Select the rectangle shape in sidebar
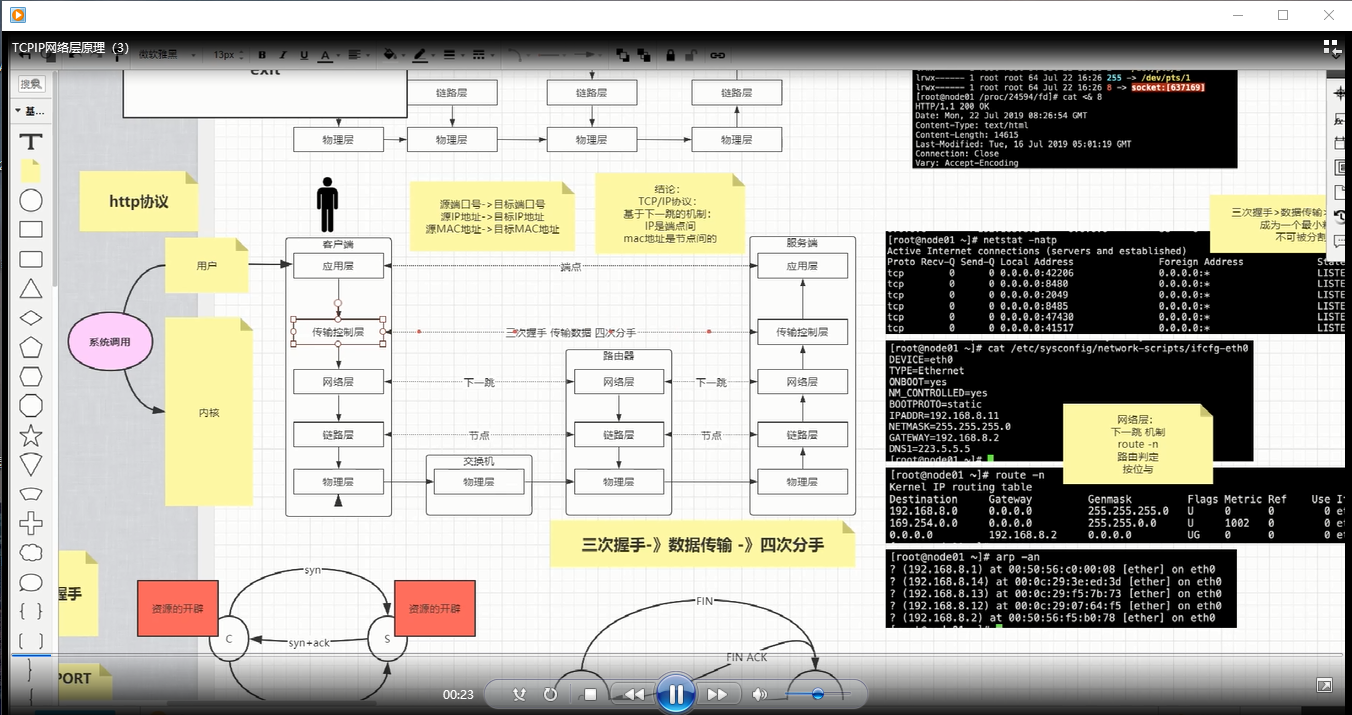Viewport: 1352px width, 715px height. (32, 230)
